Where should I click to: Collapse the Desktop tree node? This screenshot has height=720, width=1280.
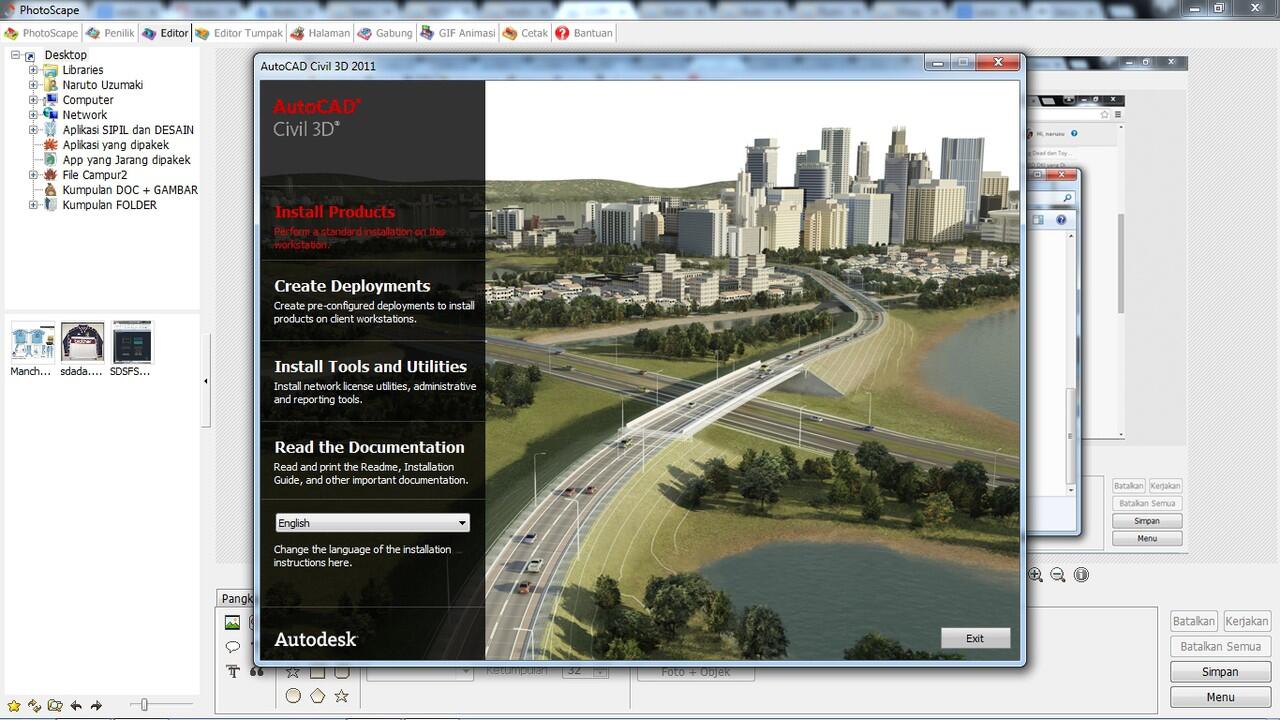16,55
